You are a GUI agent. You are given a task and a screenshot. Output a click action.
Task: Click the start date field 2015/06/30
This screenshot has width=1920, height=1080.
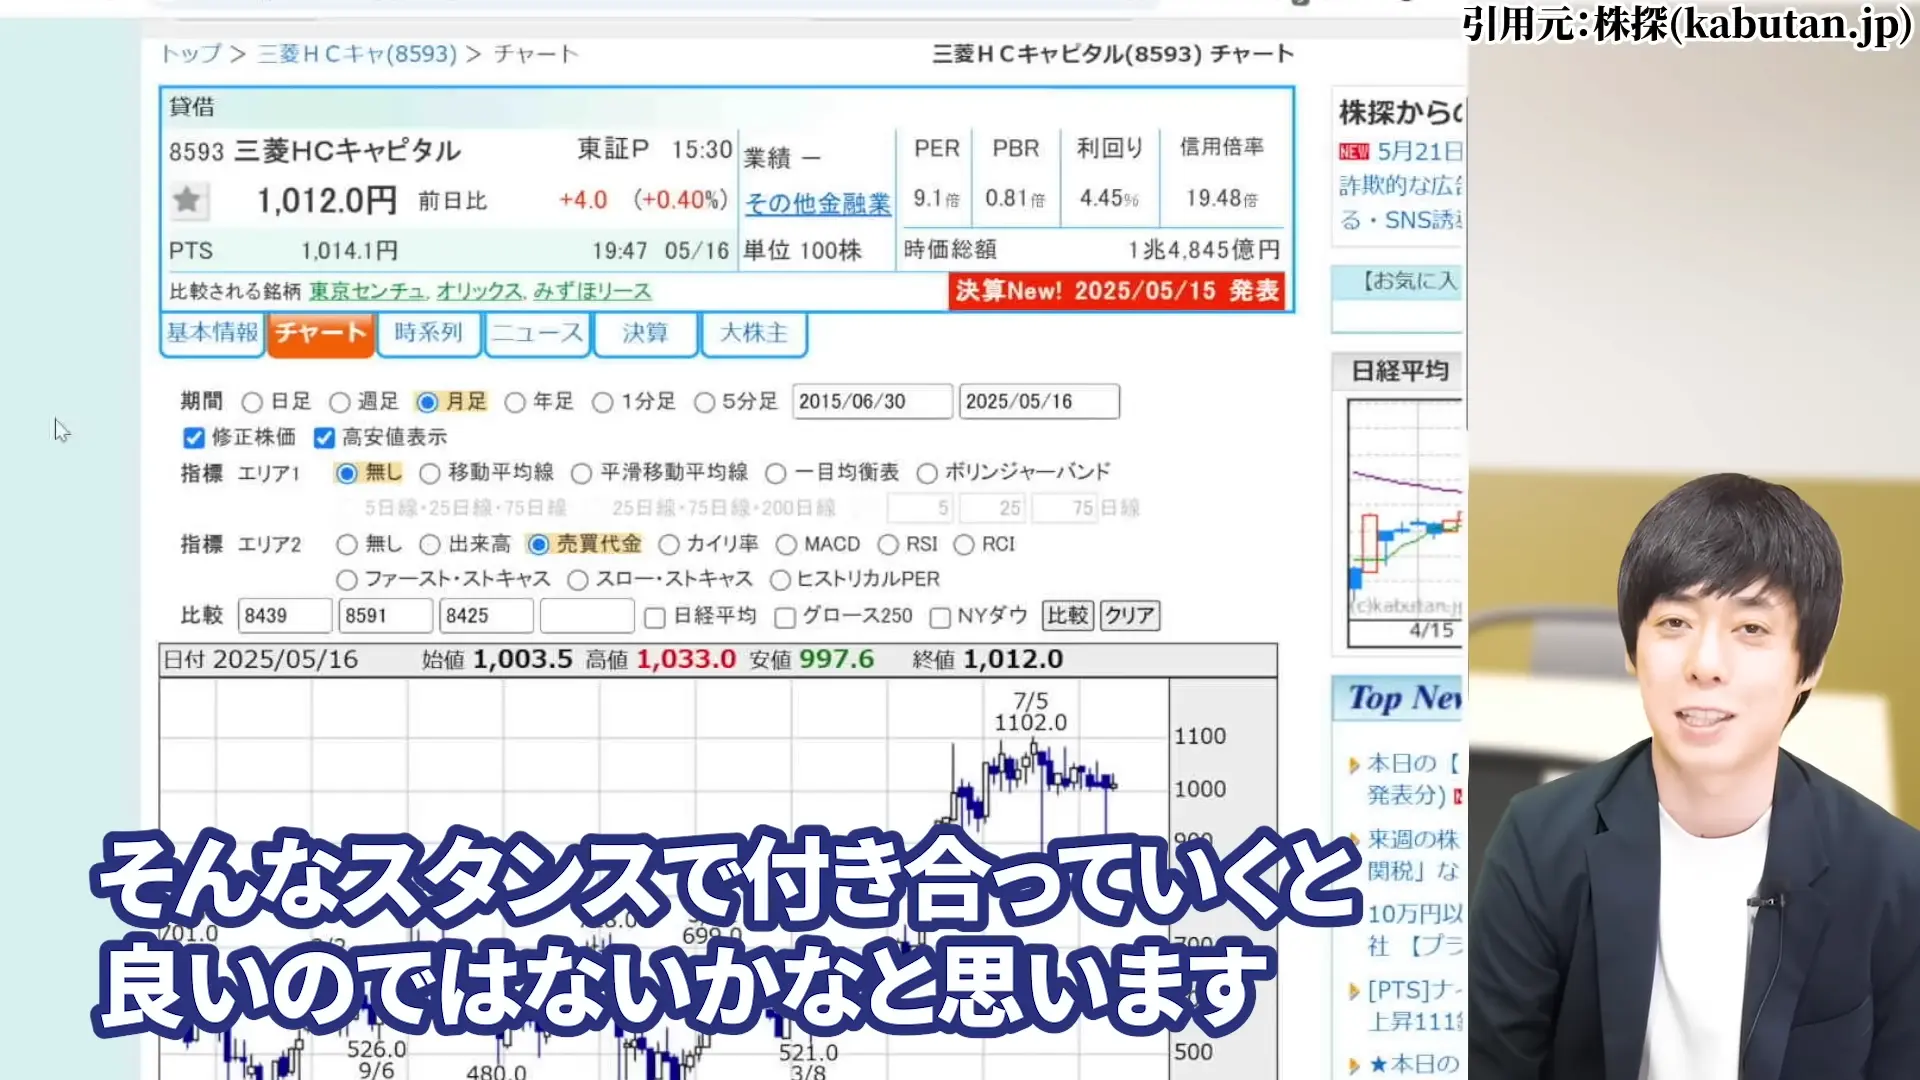click(872, 402)
